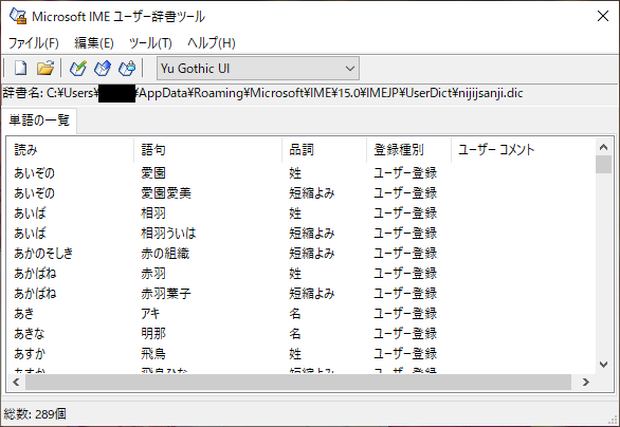Click the 総数: 289個 status text
The height and width of the screenshot is (427, 620).
pyautogui.click(x=35, y=414)
